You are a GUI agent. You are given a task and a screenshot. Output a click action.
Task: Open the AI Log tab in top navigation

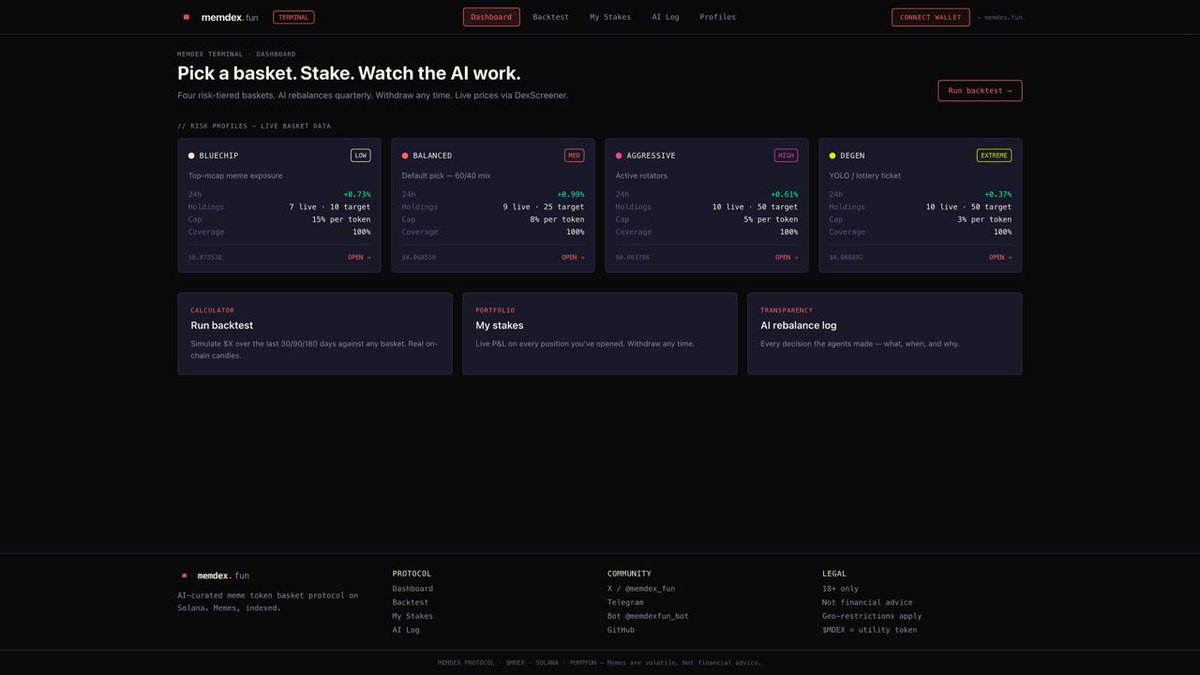(665, 17)
